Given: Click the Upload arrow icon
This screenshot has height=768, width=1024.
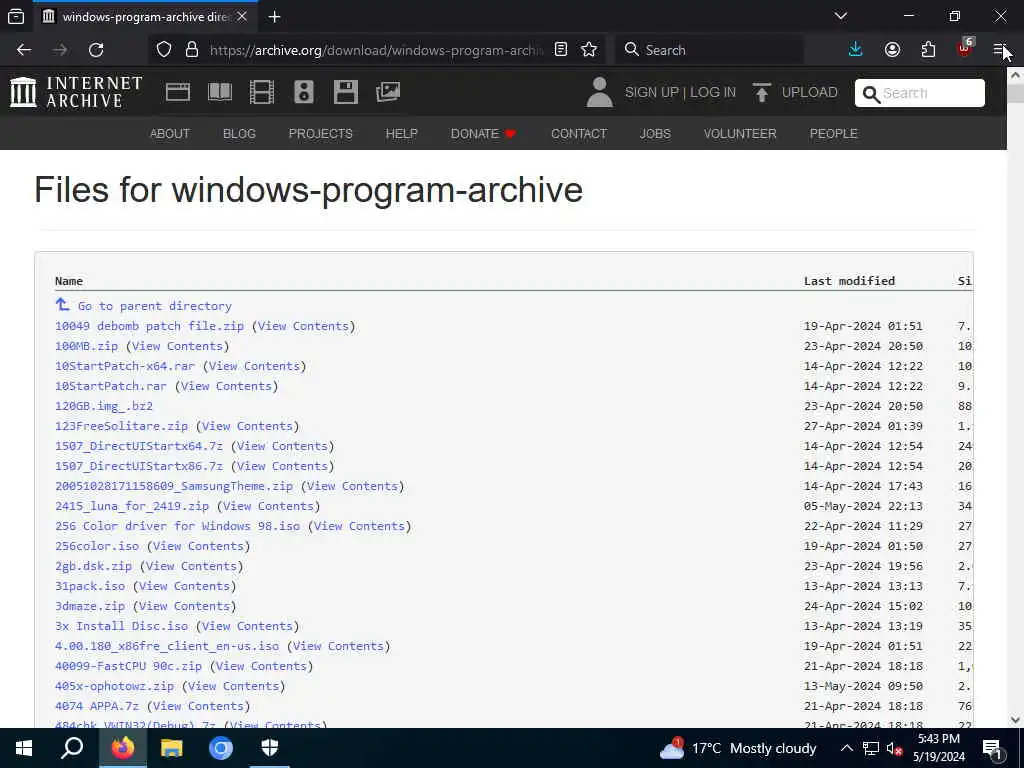Looking at the screenshot, I should pos(761,92).
